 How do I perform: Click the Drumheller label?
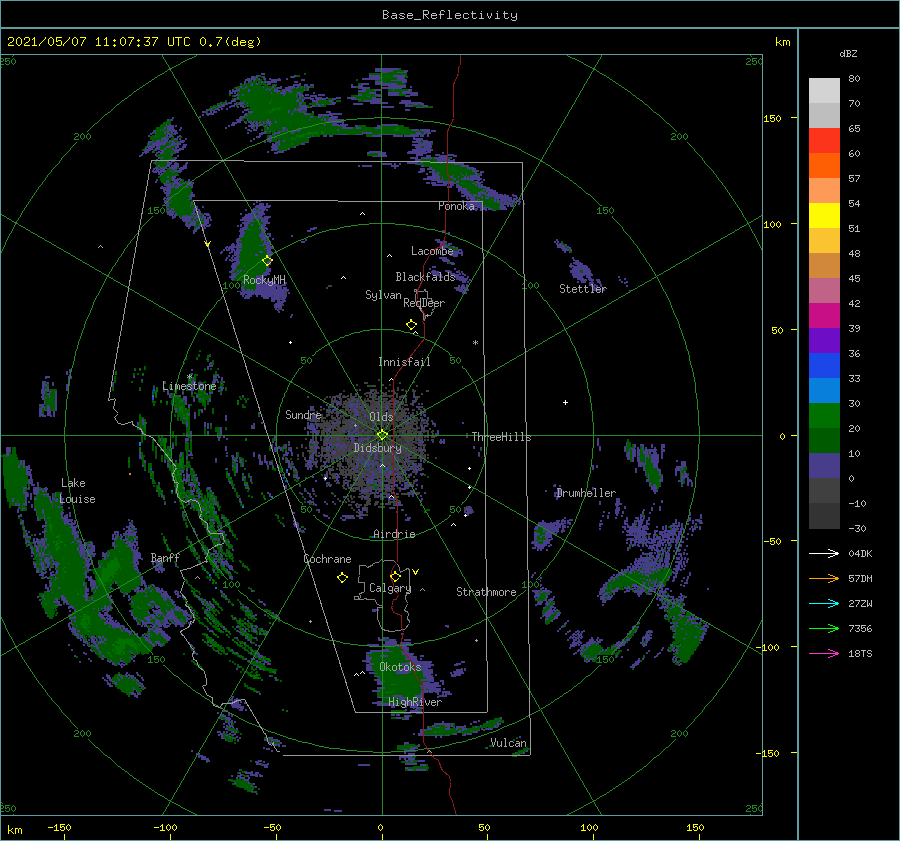586,493
